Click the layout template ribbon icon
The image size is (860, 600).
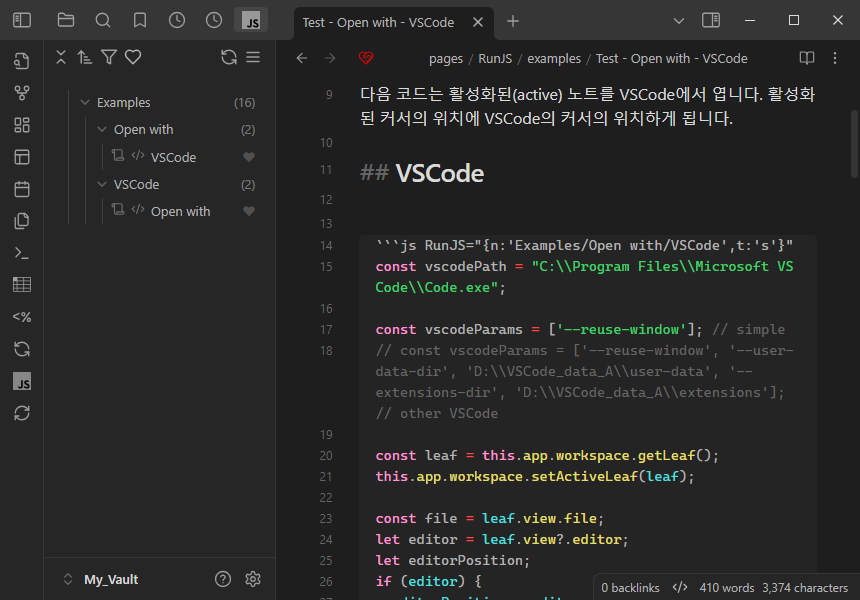pos(22,157)
